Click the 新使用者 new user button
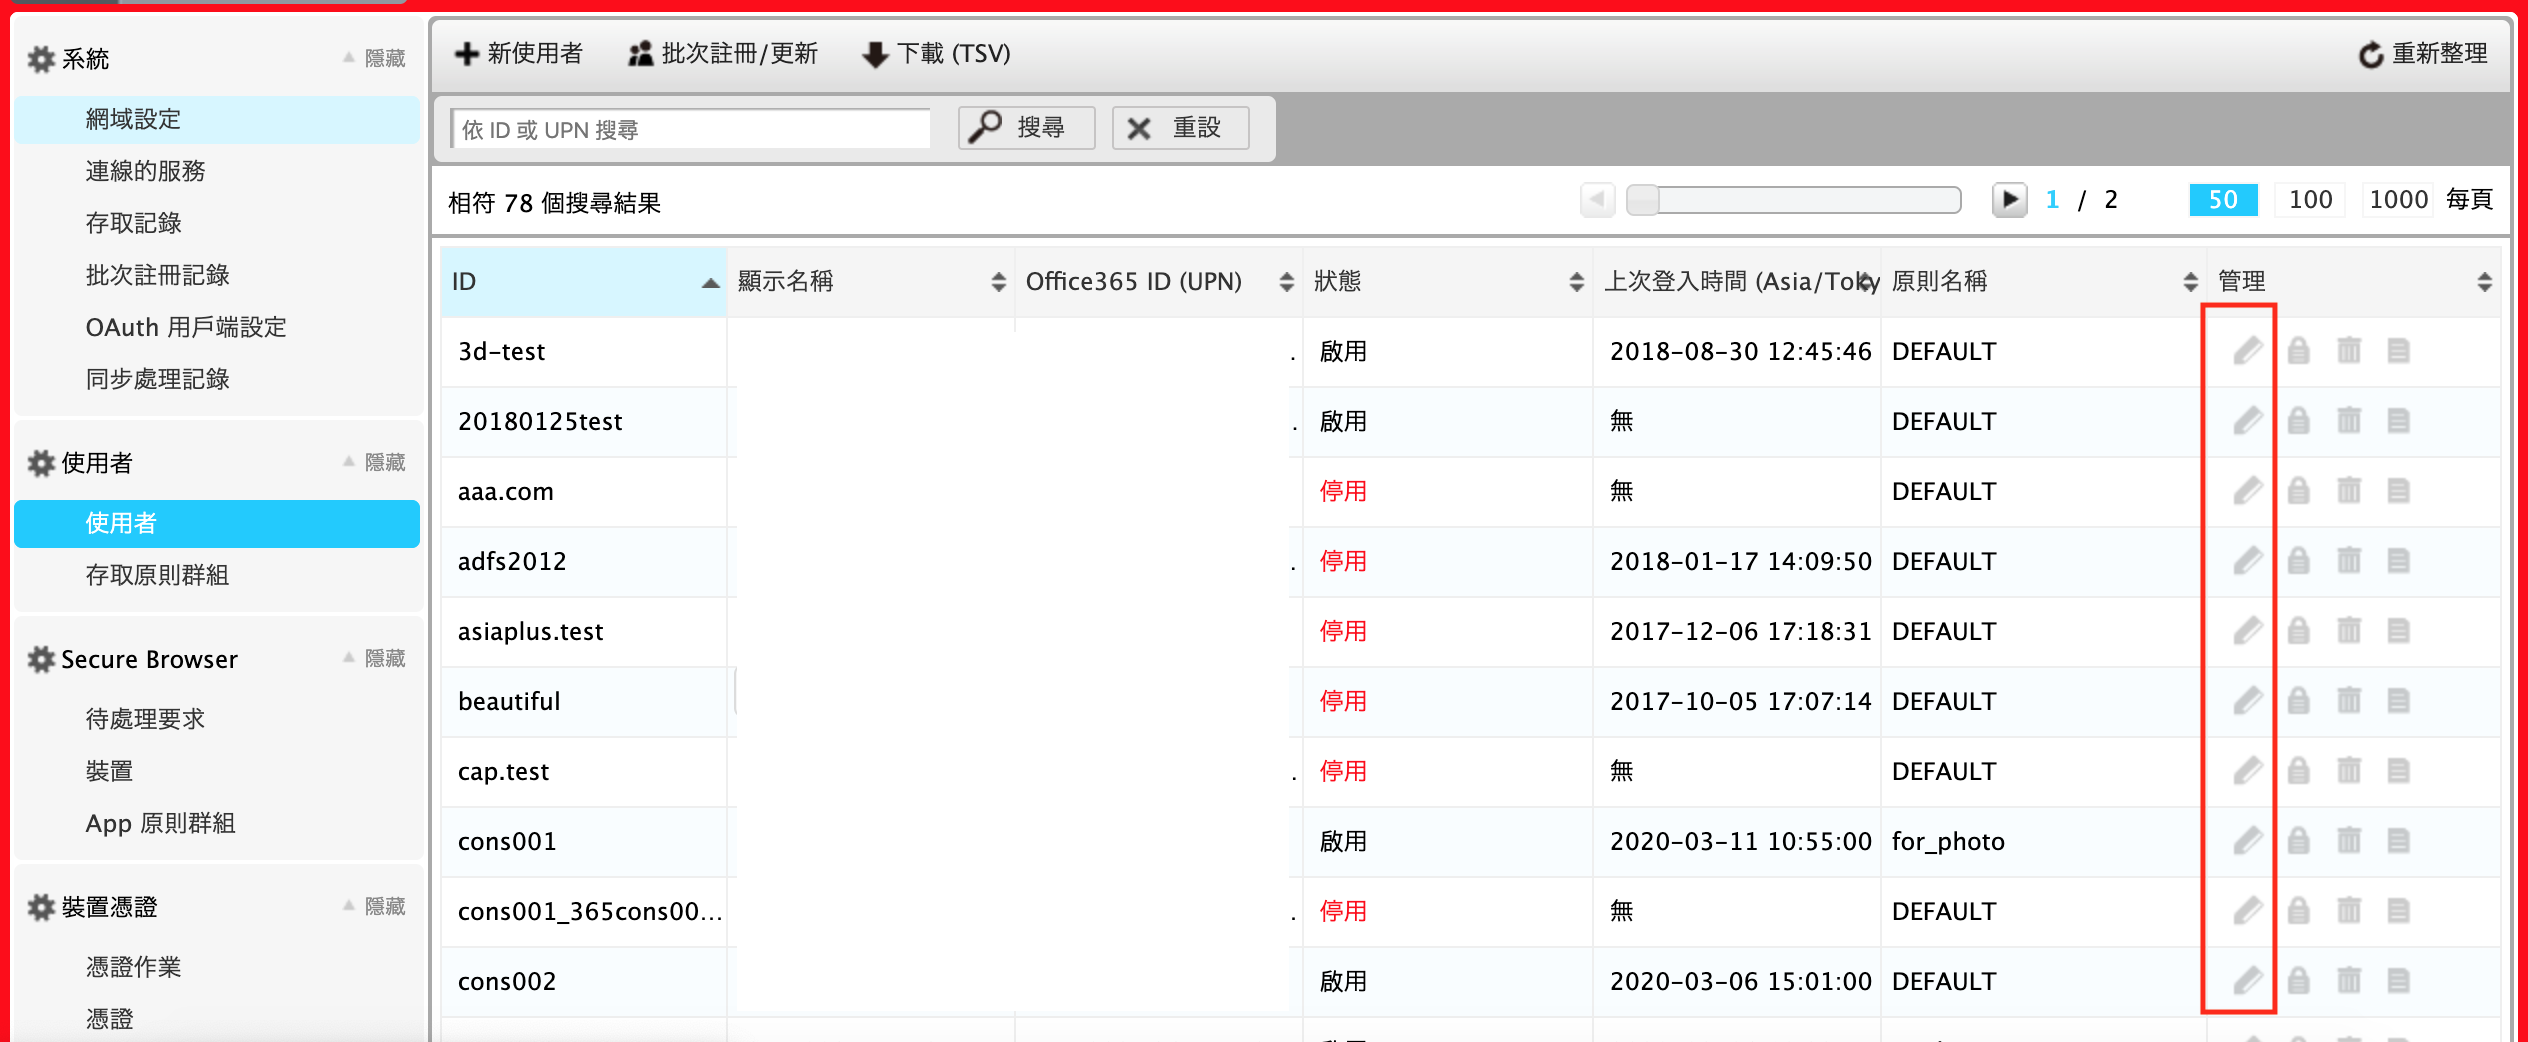Image resolution: width=2528 pixels, height=1042 pixels. pyautogui.click(x=518, y=54)
